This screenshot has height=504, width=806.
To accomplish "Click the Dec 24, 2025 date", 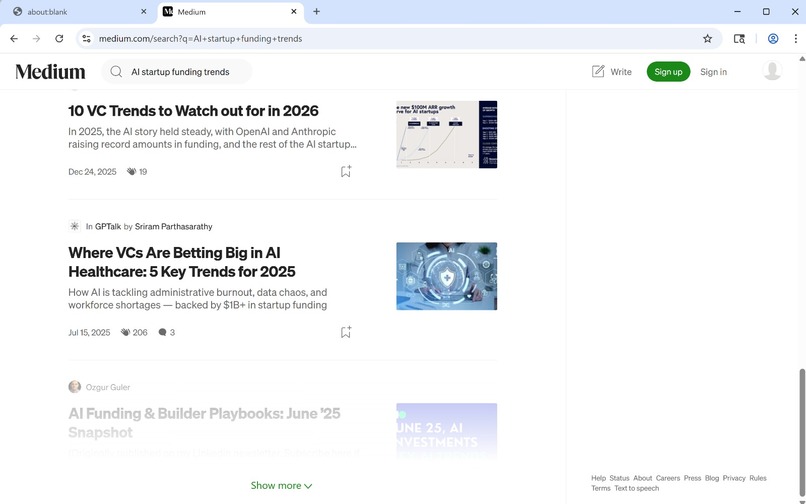I will 93,172.
